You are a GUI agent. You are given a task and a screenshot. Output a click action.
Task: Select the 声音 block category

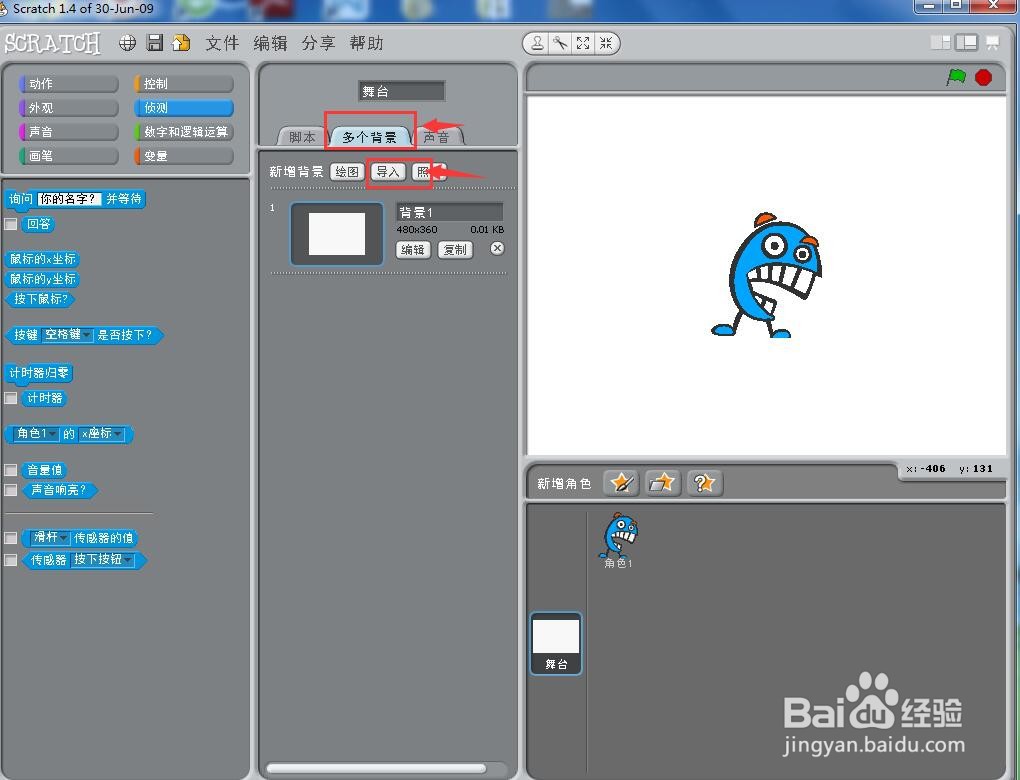point(68,131)
